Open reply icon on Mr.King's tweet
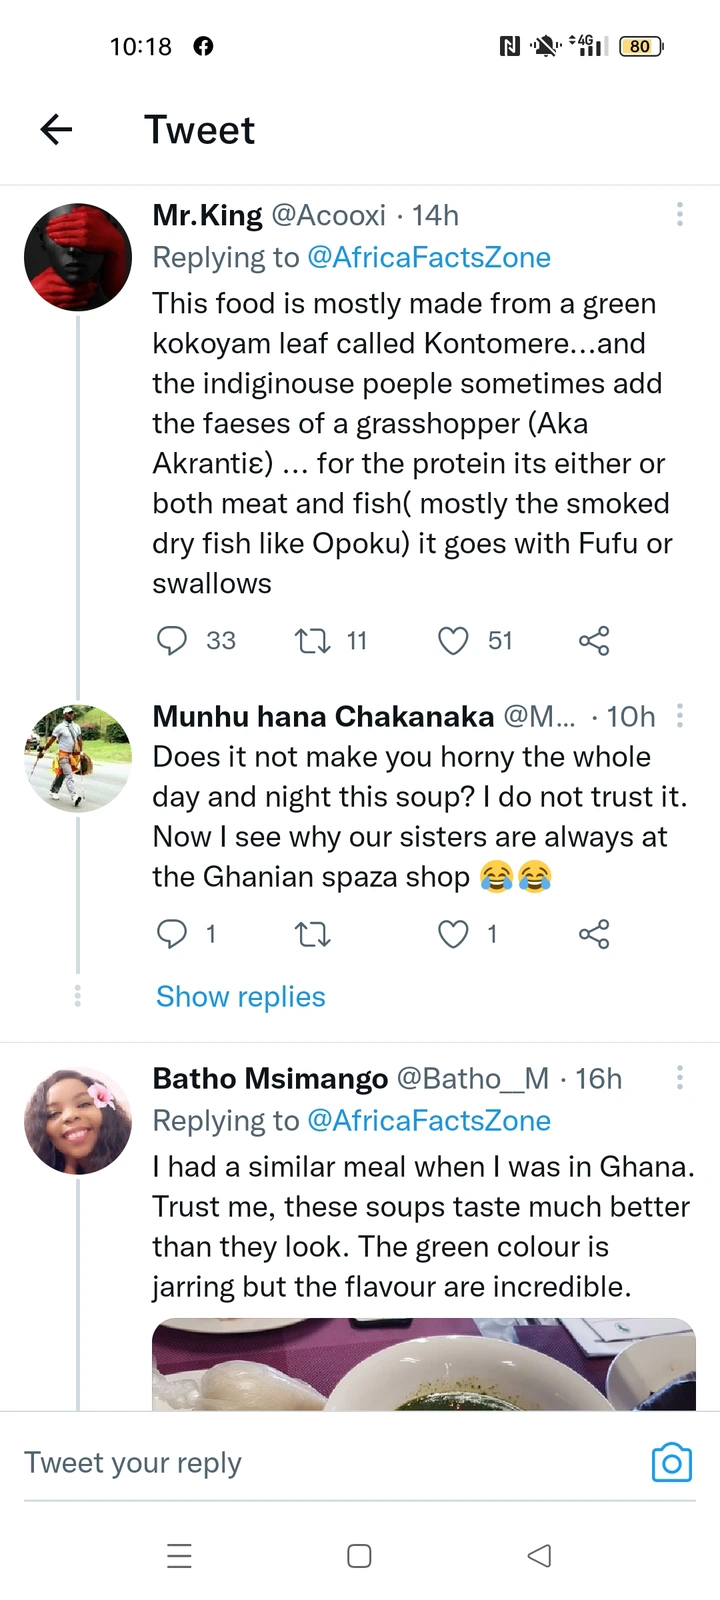The width and height of the screenshot is (720, 1600). pyautogui.click(x=172, y=640)
